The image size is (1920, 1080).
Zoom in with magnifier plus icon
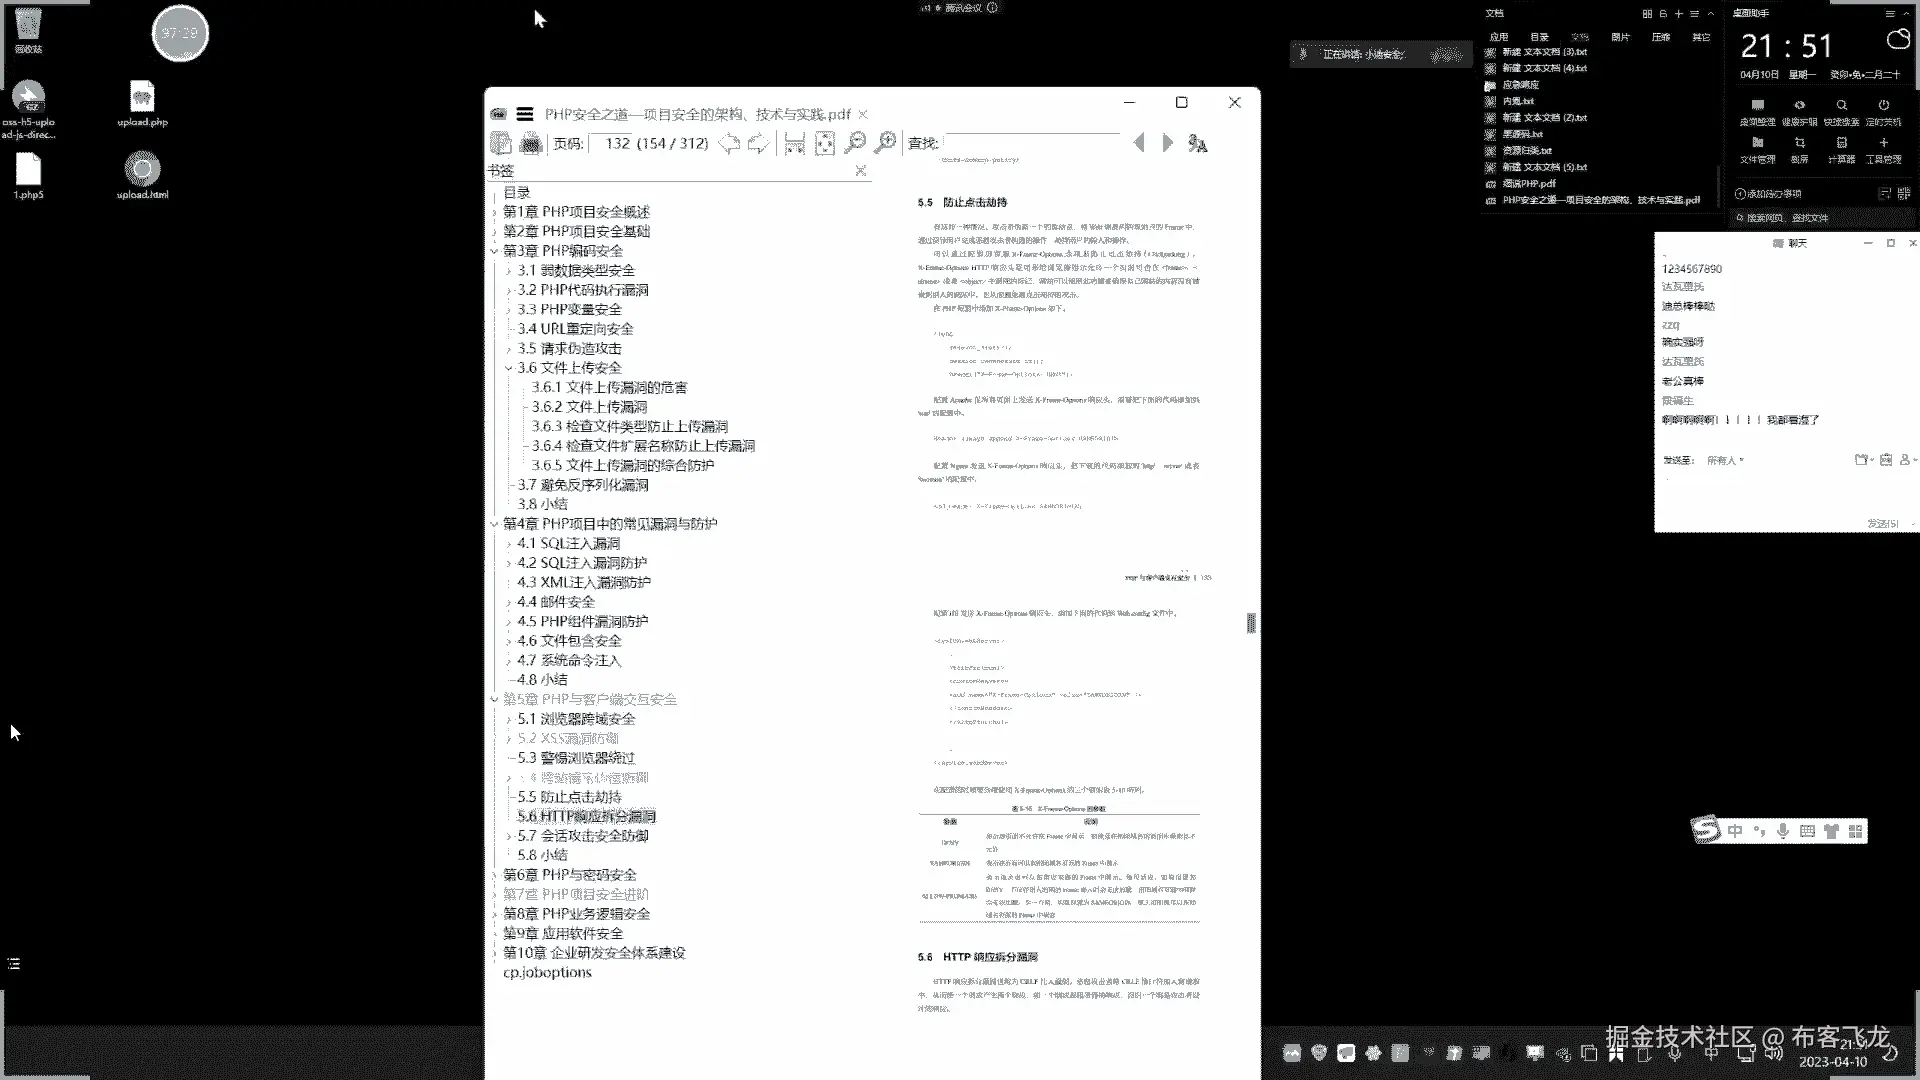pos(885,143)
